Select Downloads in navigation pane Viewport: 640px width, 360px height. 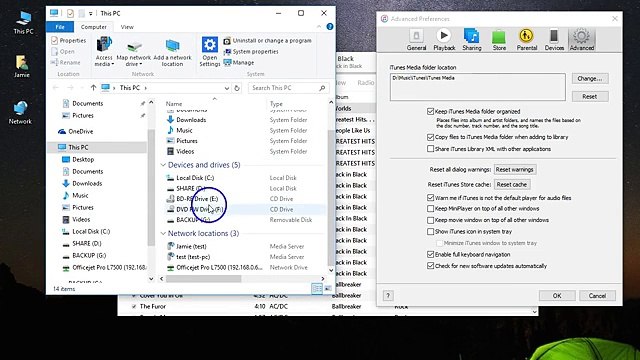[87, 184]
